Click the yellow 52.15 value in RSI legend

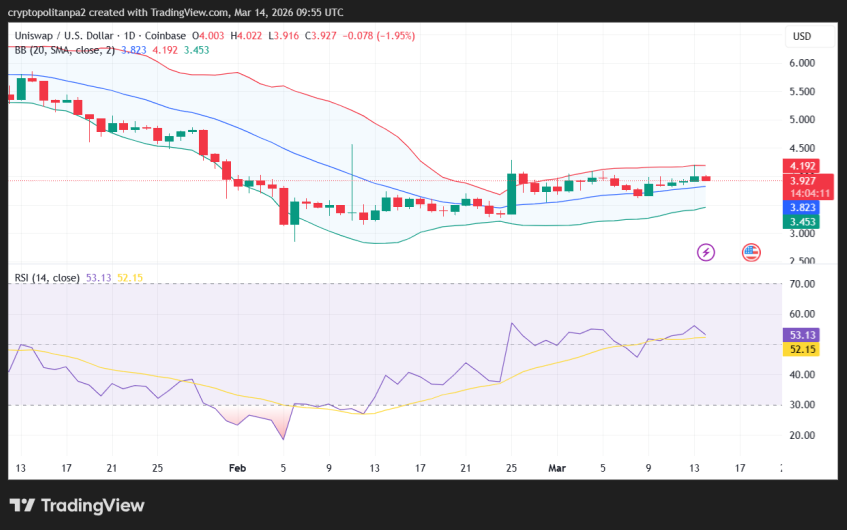pos(130,278)
